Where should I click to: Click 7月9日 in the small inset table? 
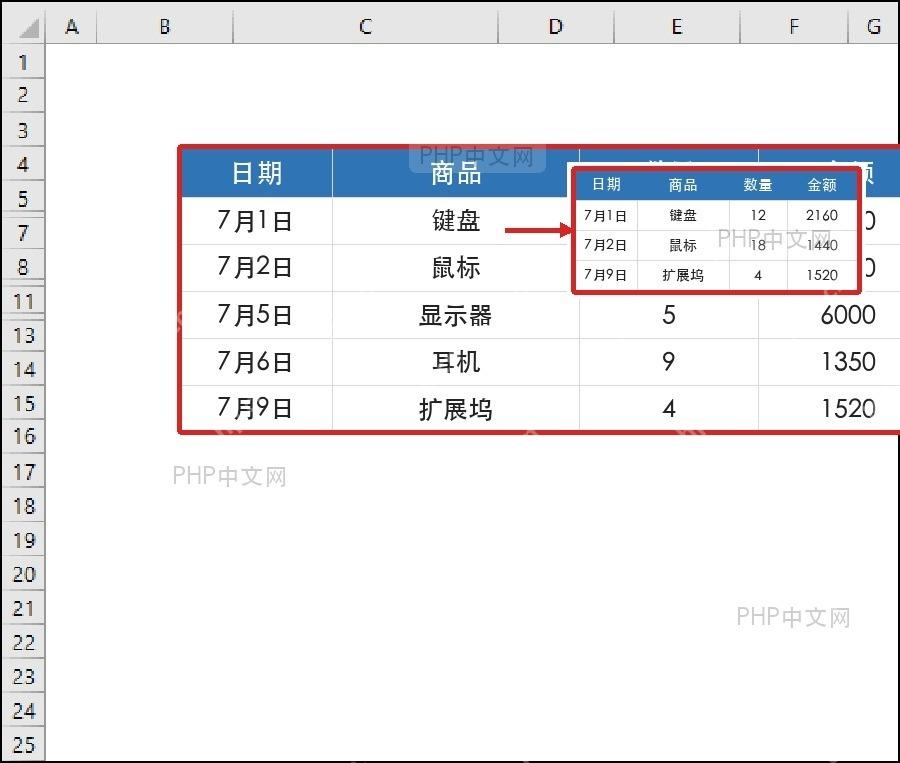click(605, 275)
